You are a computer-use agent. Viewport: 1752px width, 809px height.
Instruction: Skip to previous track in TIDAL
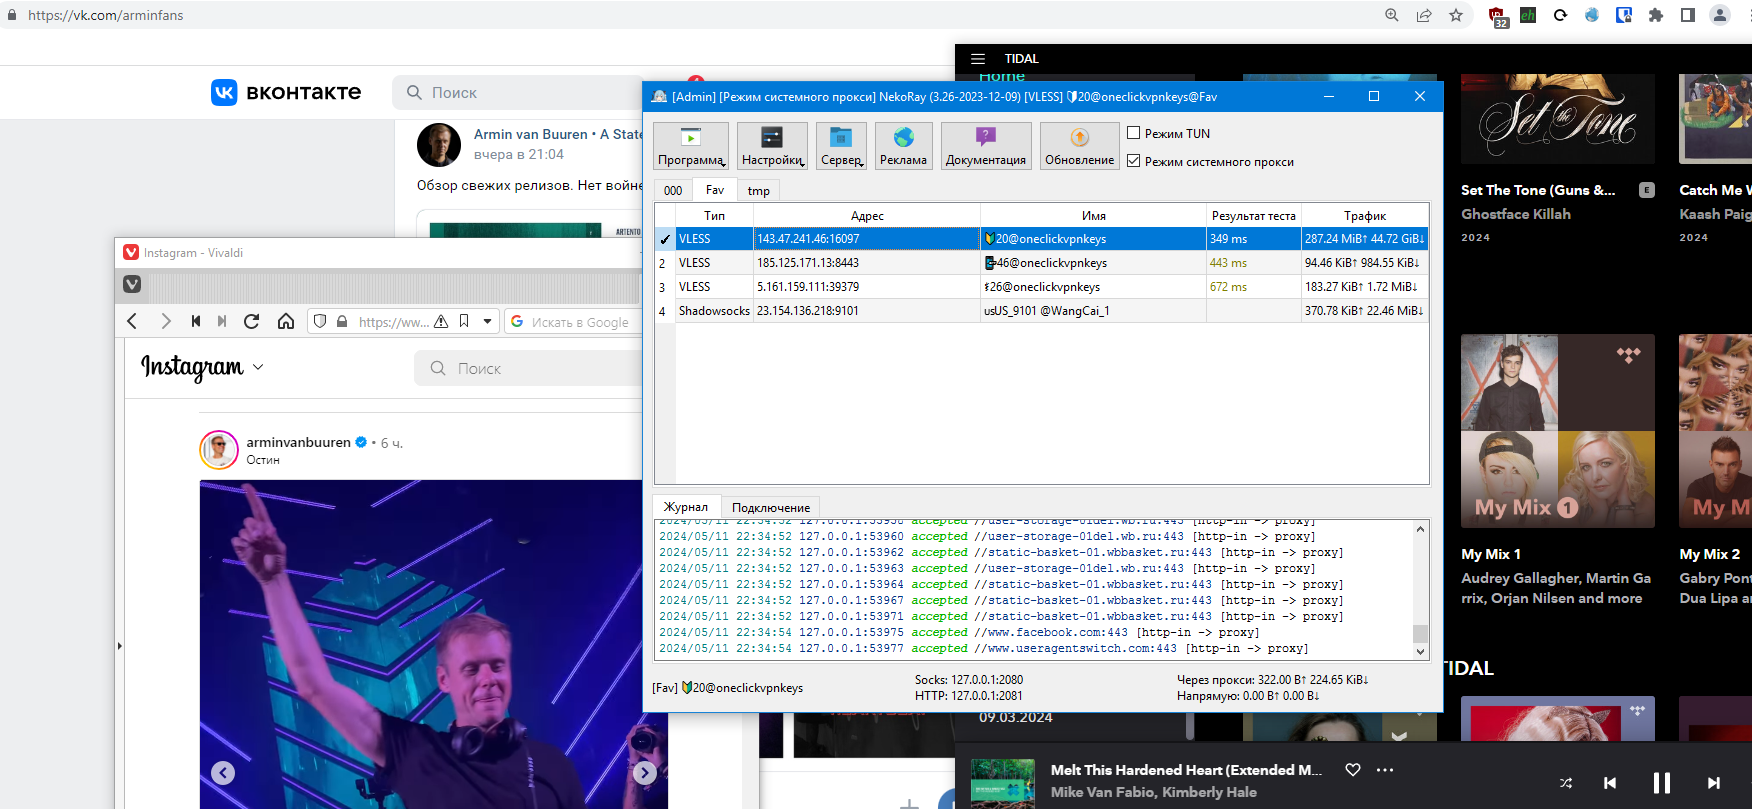[x=1610, y=783]
